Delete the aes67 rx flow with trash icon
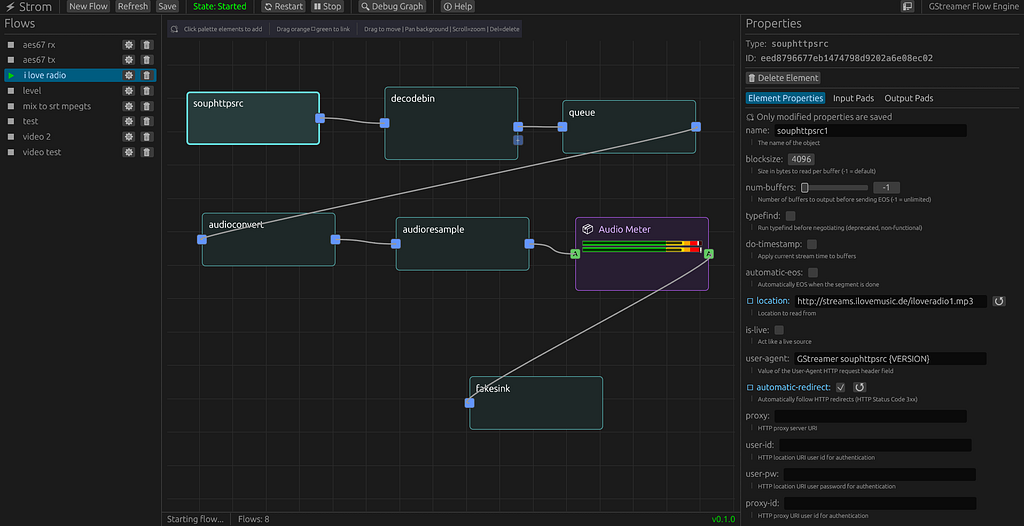1024x526 pixels. click(147, 44)
